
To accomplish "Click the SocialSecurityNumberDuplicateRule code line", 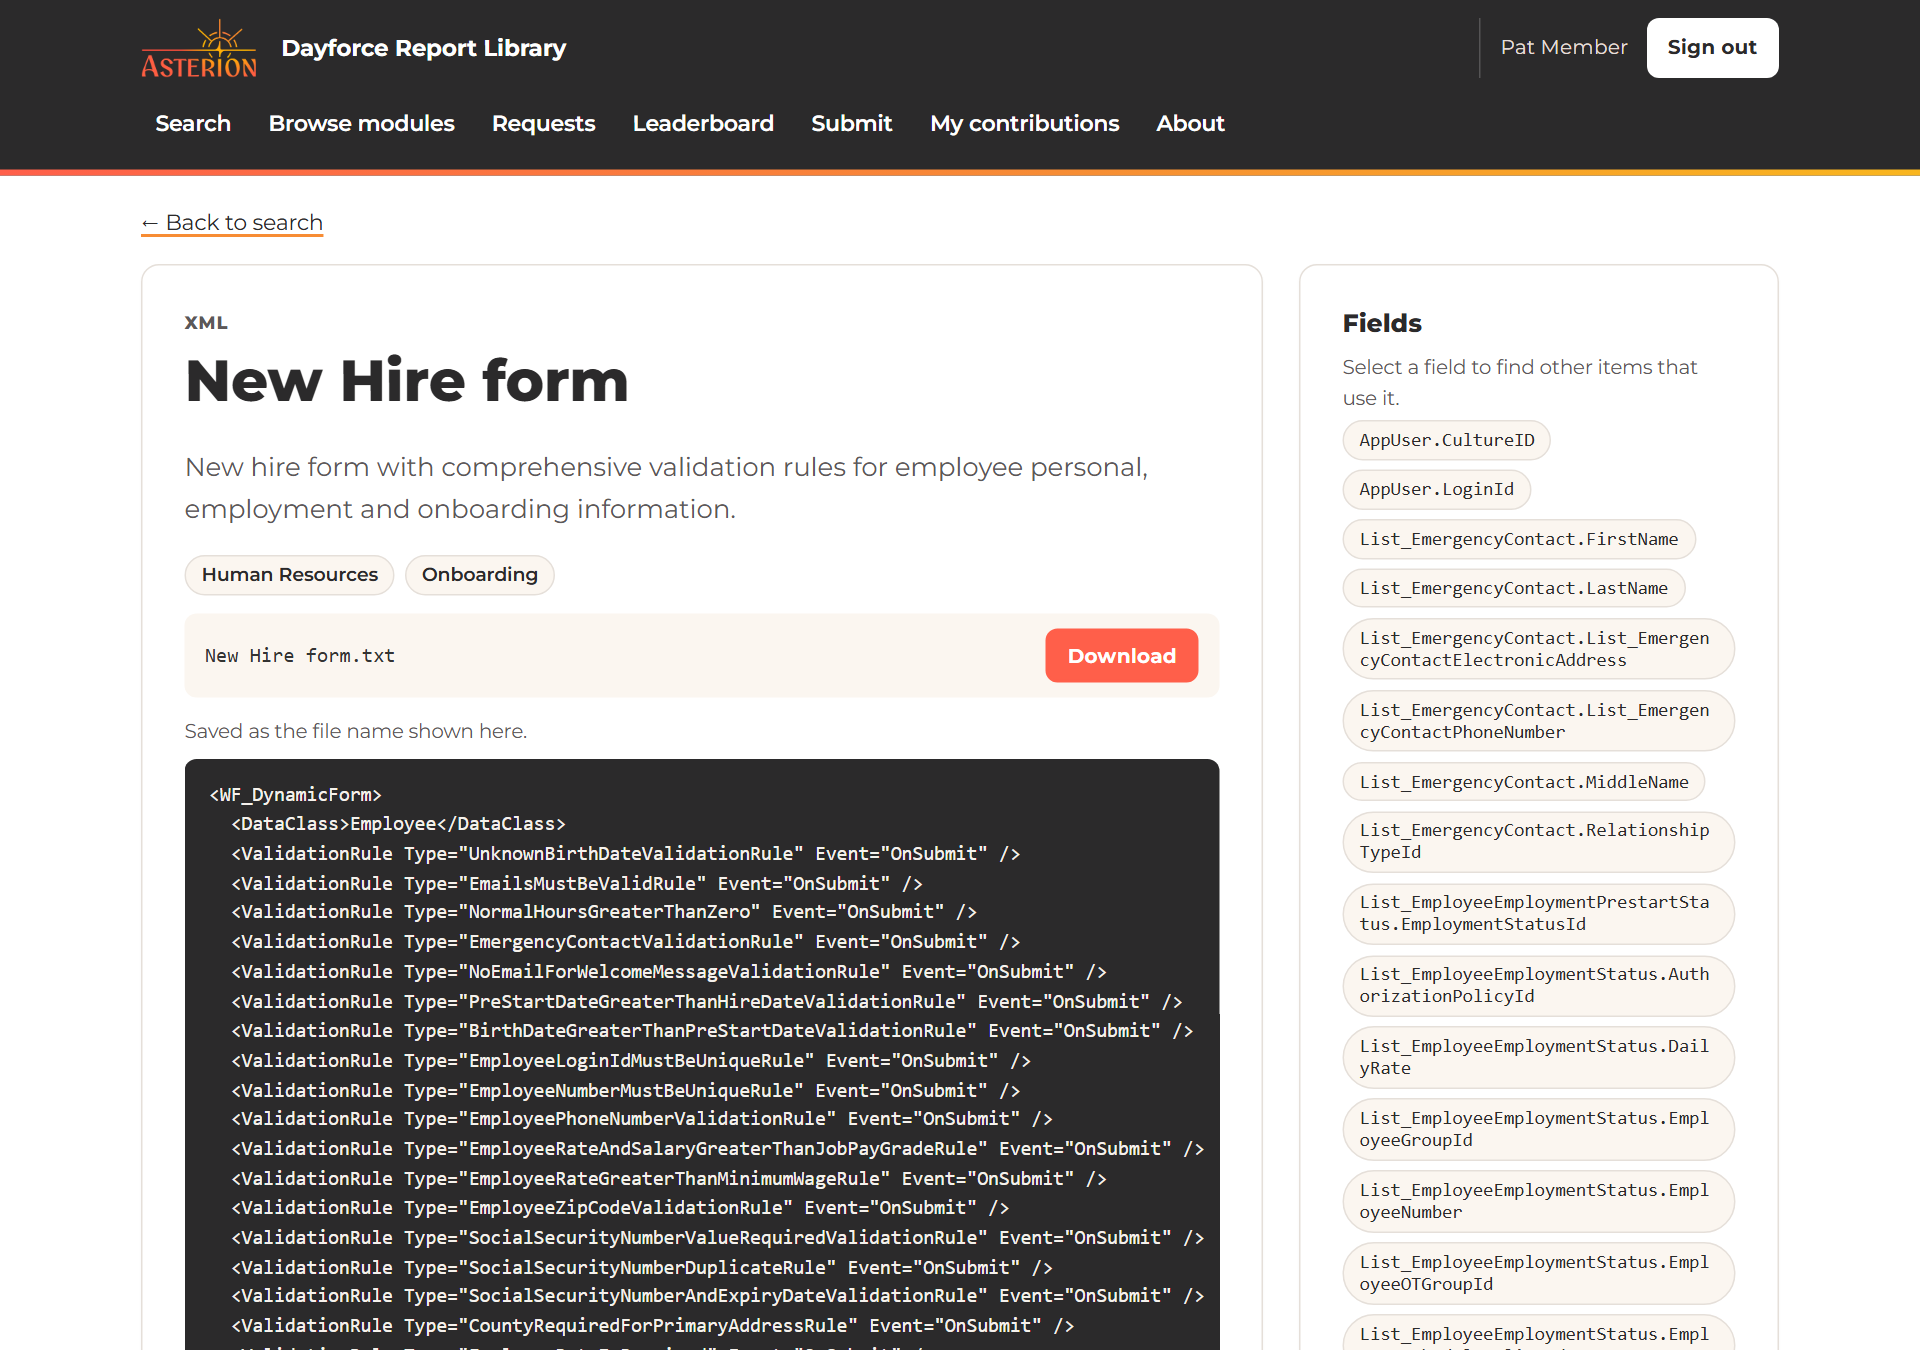I will [x=642, y=1267].
